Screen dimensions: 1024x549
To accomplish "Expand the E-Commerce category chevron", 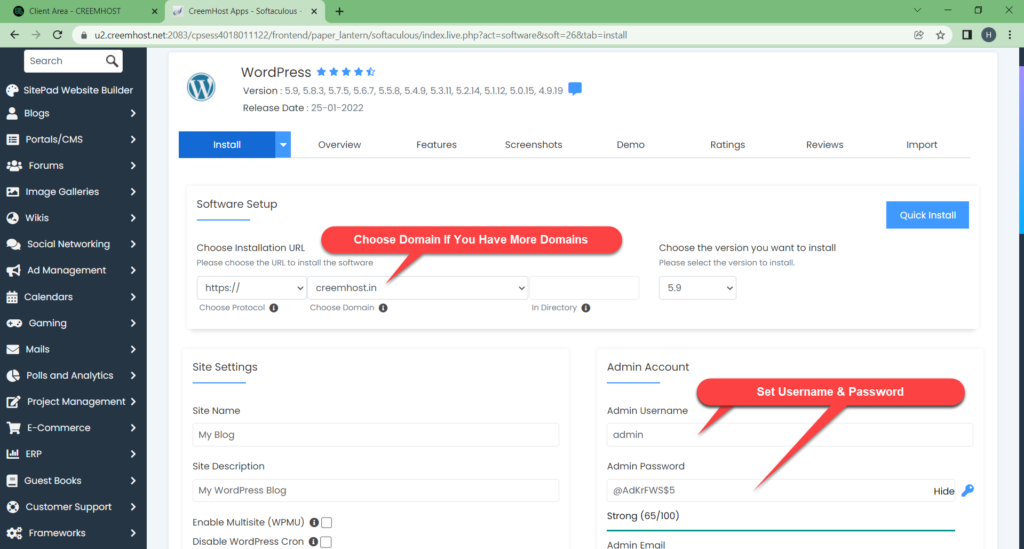I will 133,428.
